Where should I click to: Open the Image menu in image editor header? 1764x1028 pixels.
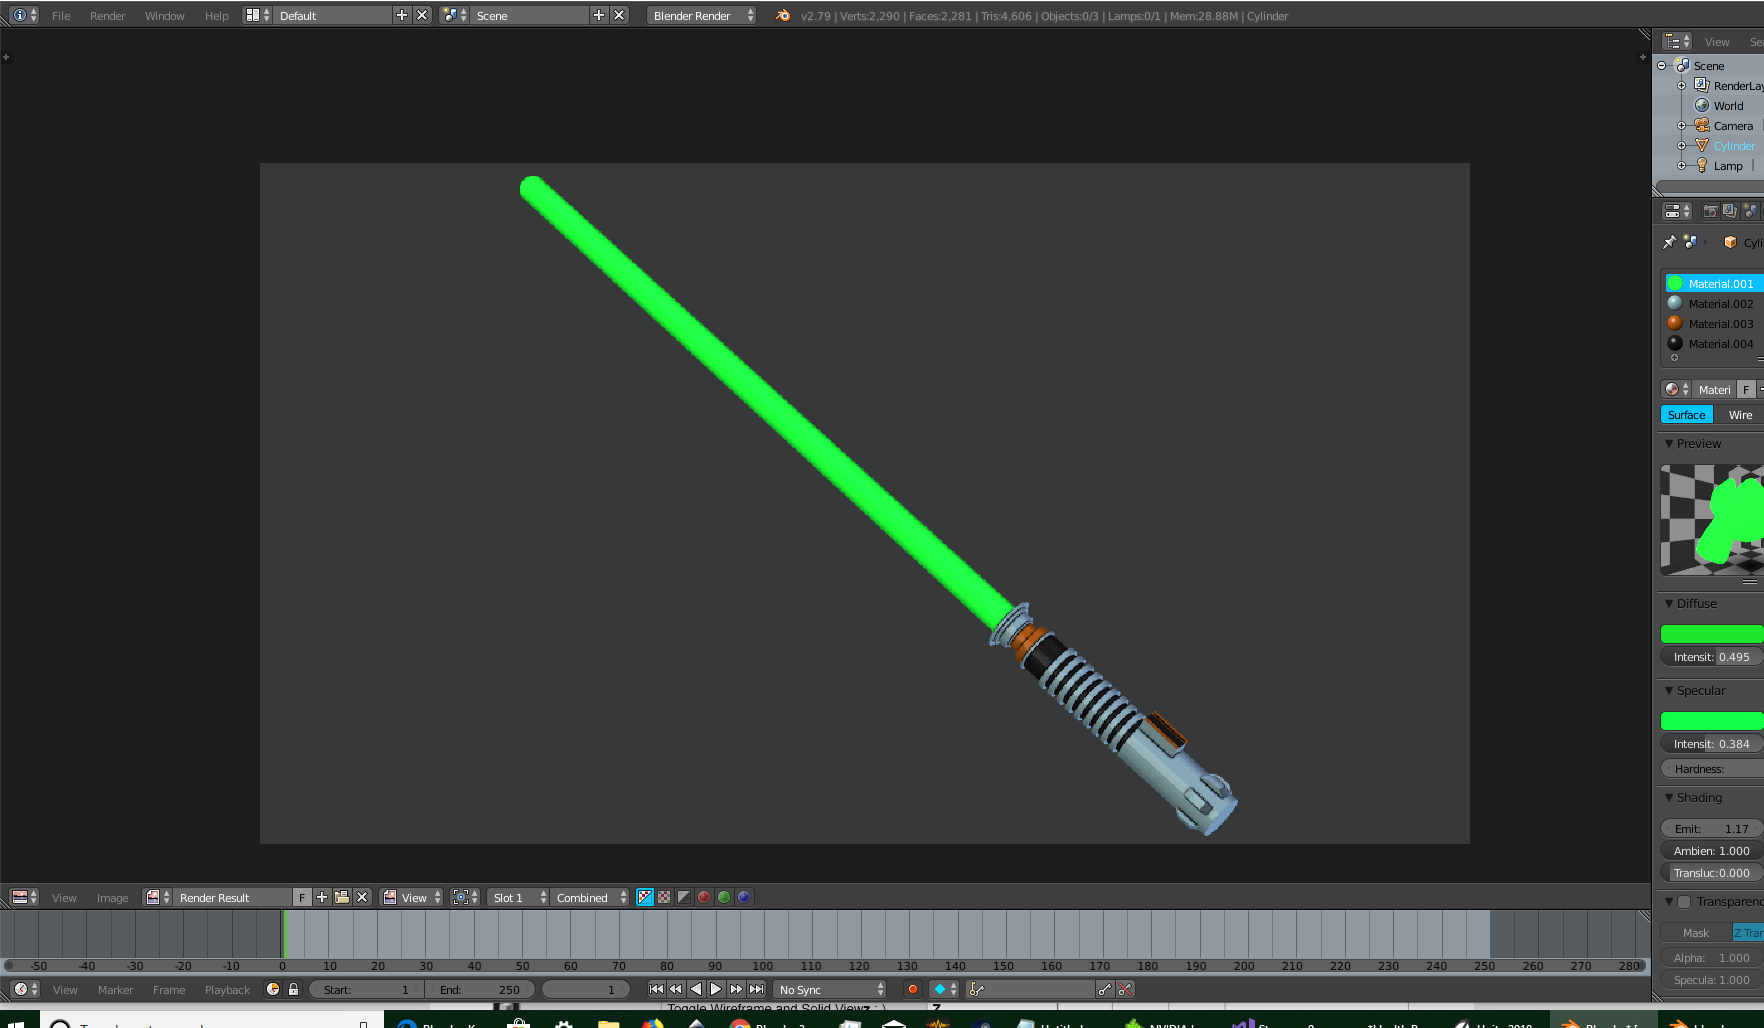112,898
